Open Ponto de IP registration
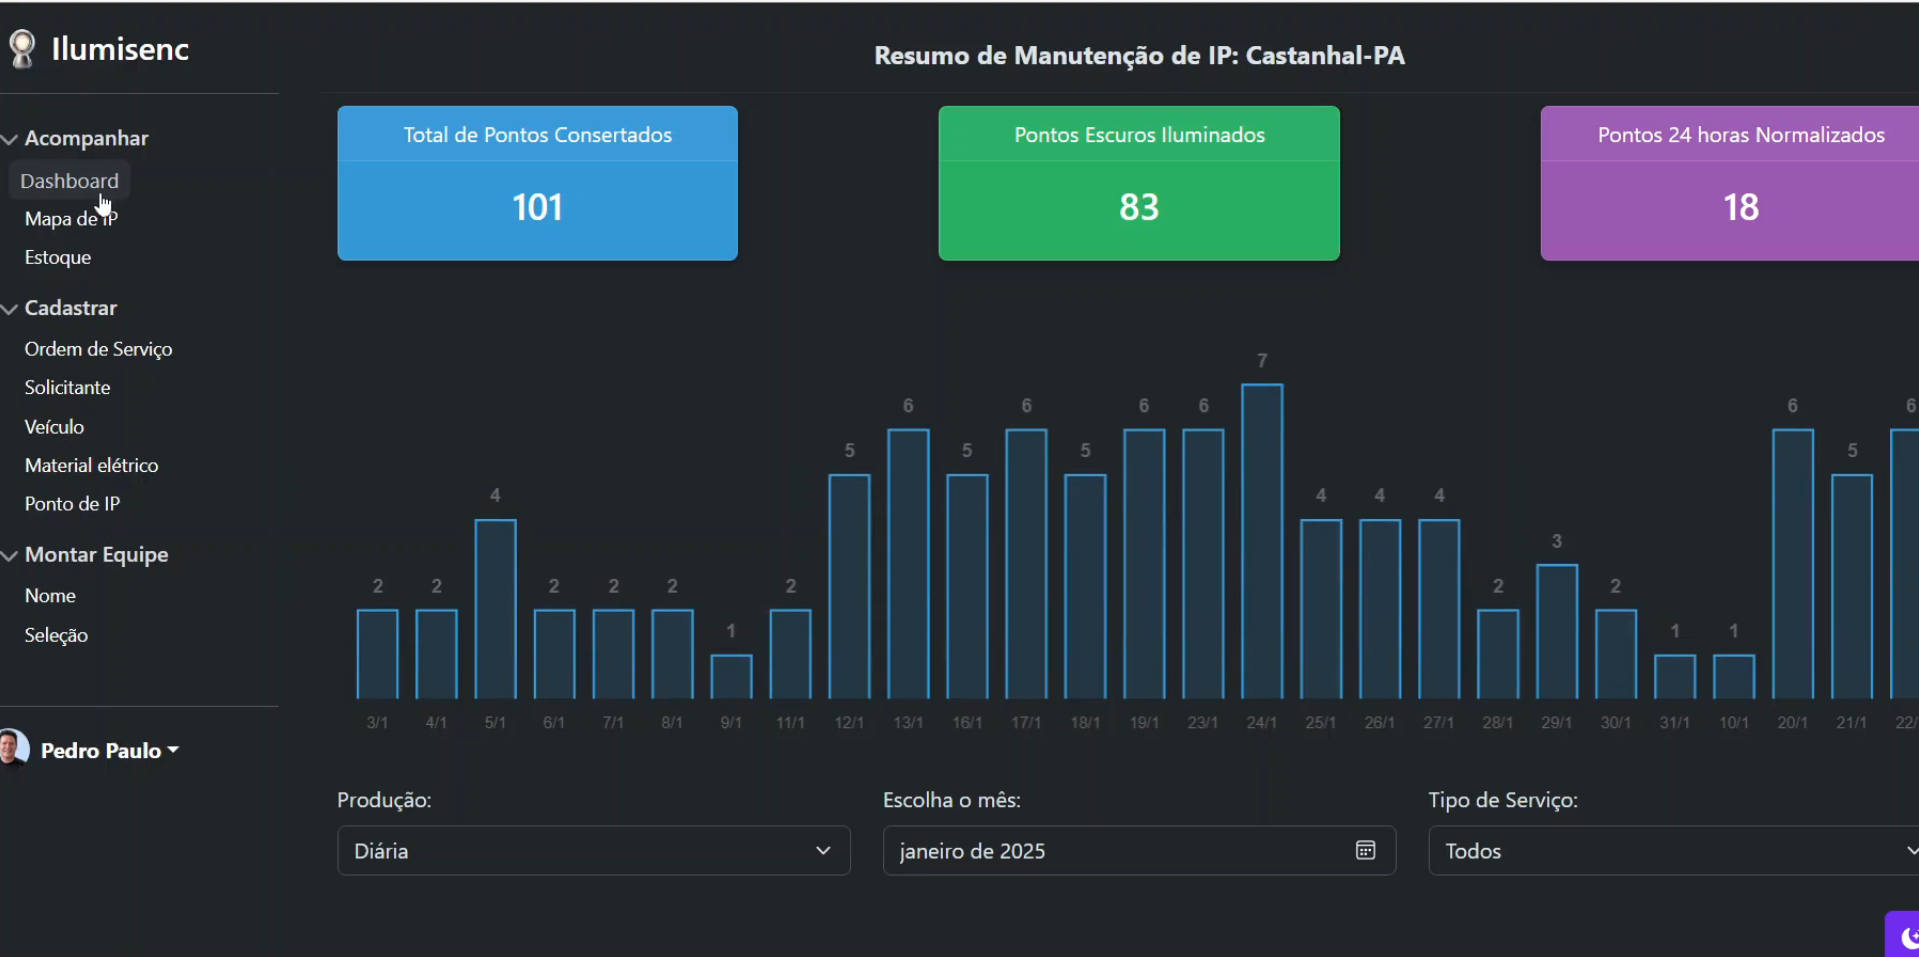The image size is (1919, 957). point(71,503)
